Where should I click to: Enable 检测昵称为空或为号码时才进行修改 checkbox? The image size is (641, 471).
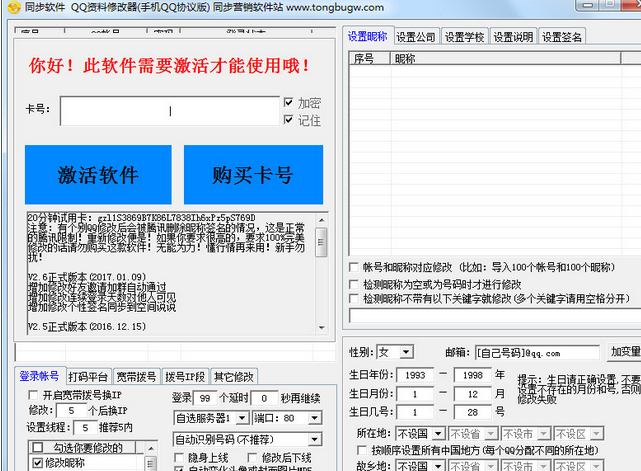click(x=354, y=284)
